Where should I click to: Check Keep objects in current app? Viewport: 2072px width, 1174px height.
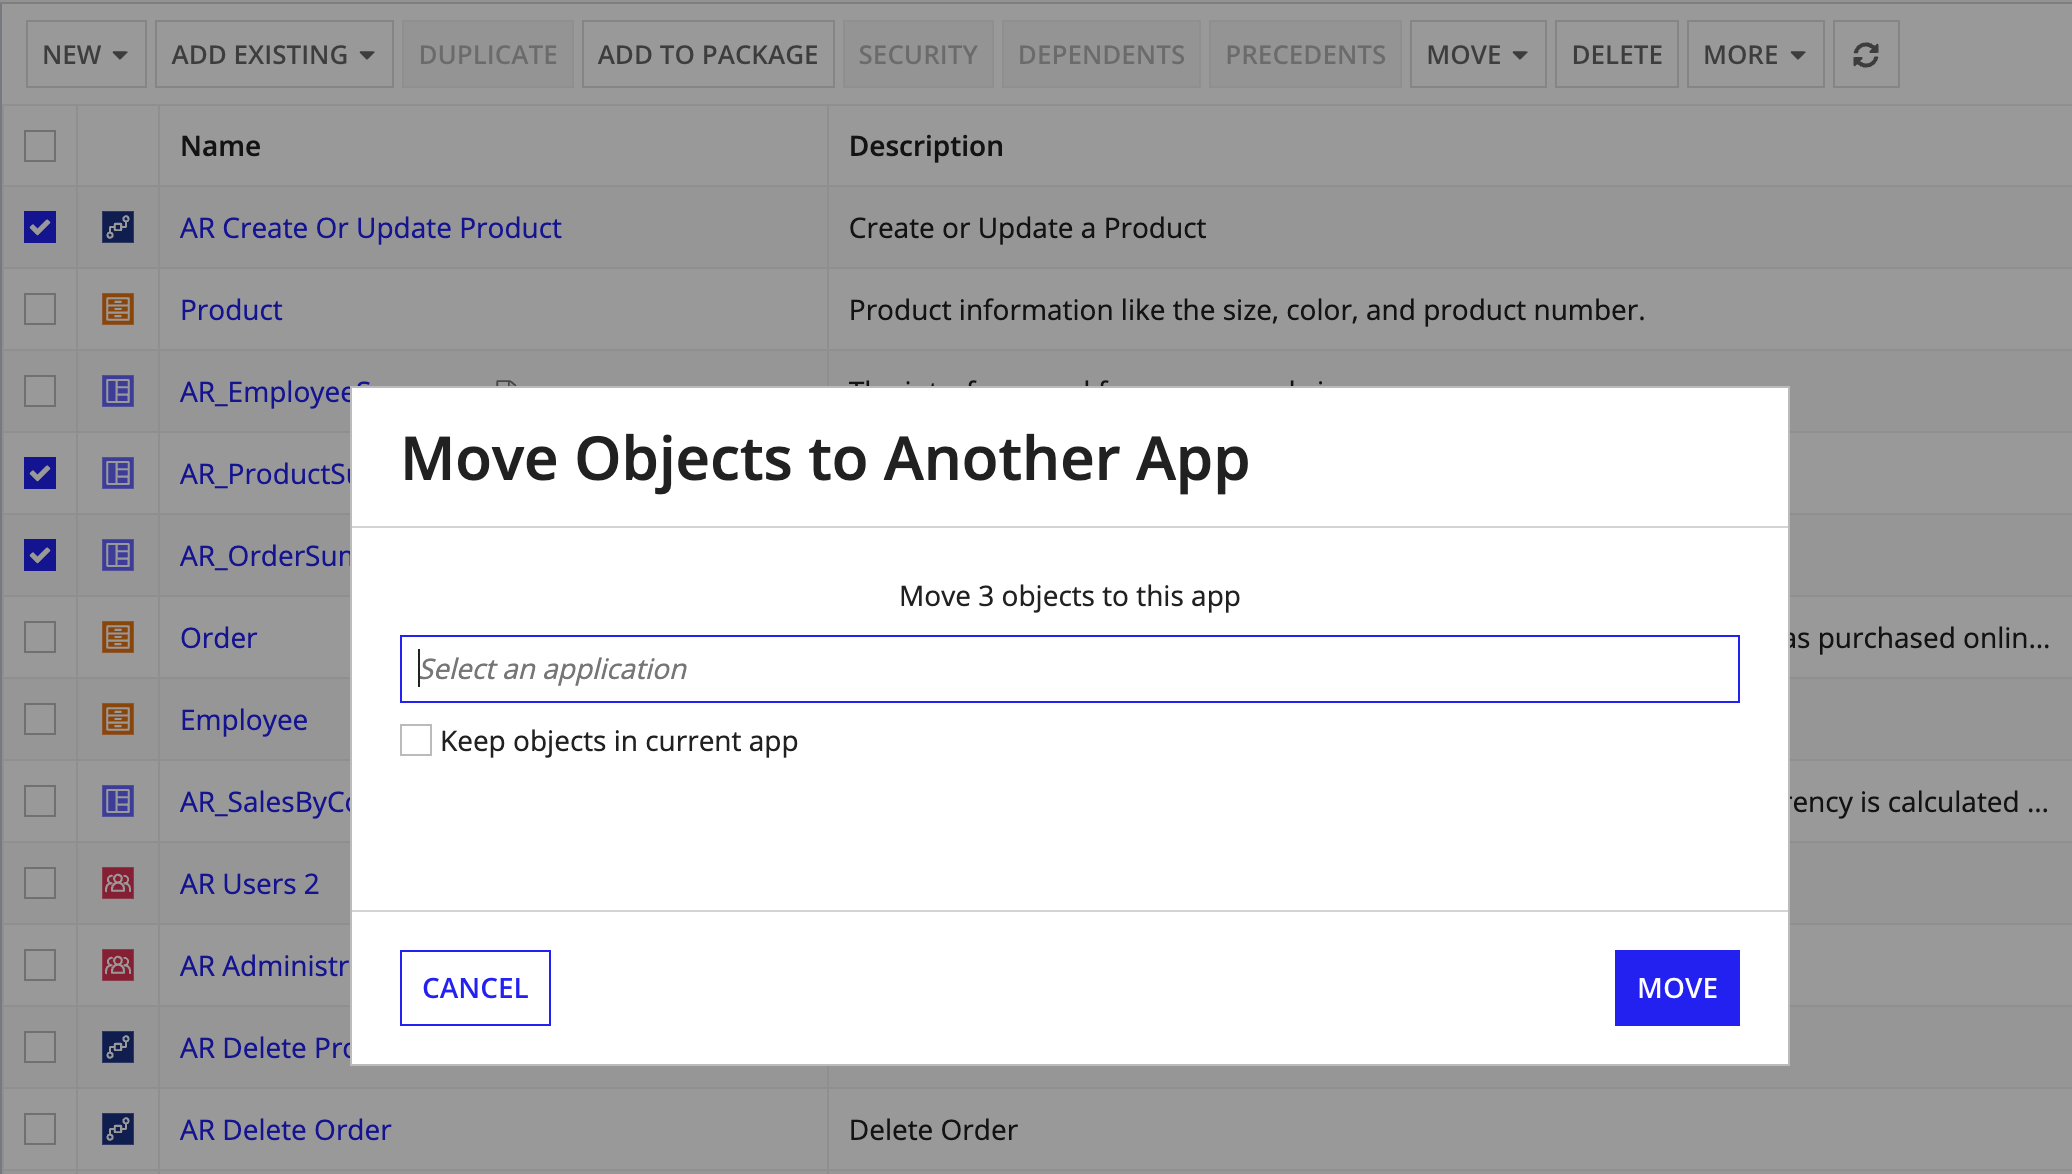pos(416,741)
